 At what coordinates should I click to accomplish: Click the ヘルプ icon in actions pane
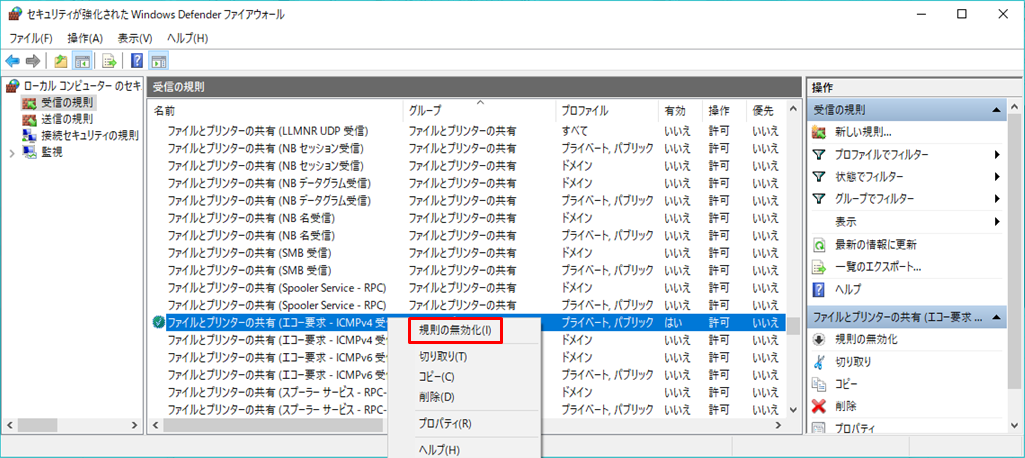(819, 289)
